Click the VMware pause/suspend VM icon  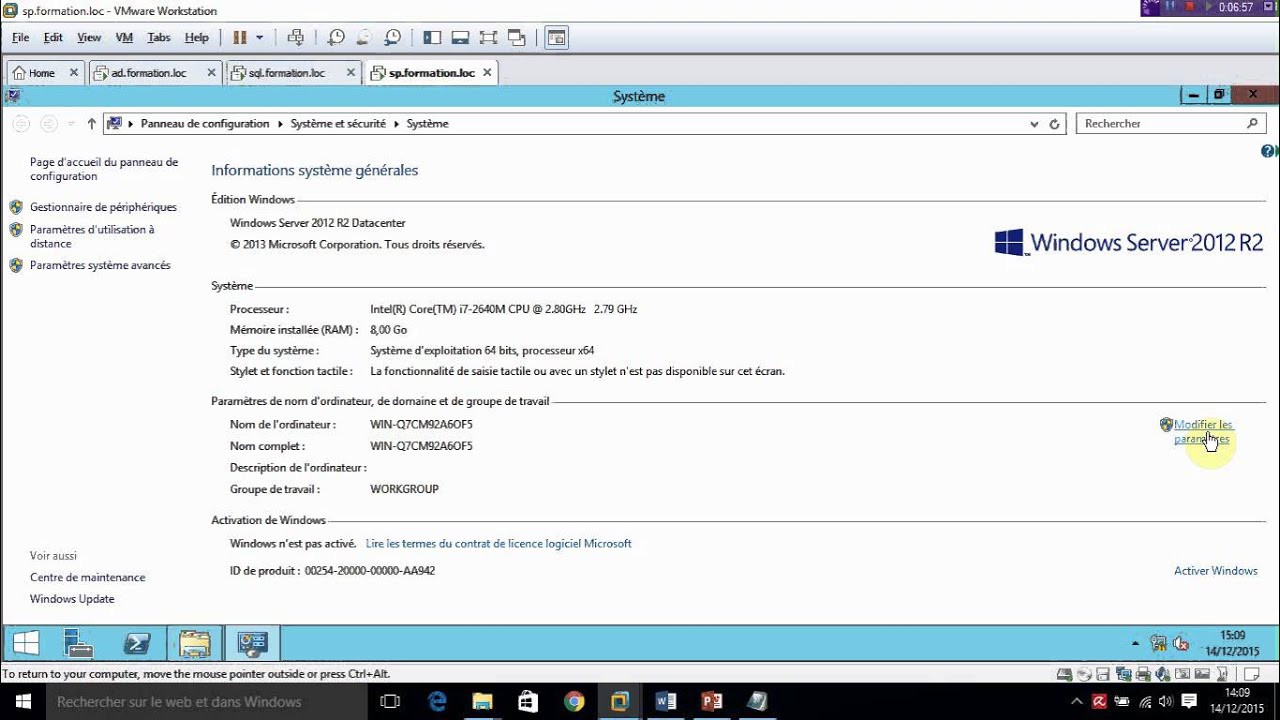[x=240, y=37]
